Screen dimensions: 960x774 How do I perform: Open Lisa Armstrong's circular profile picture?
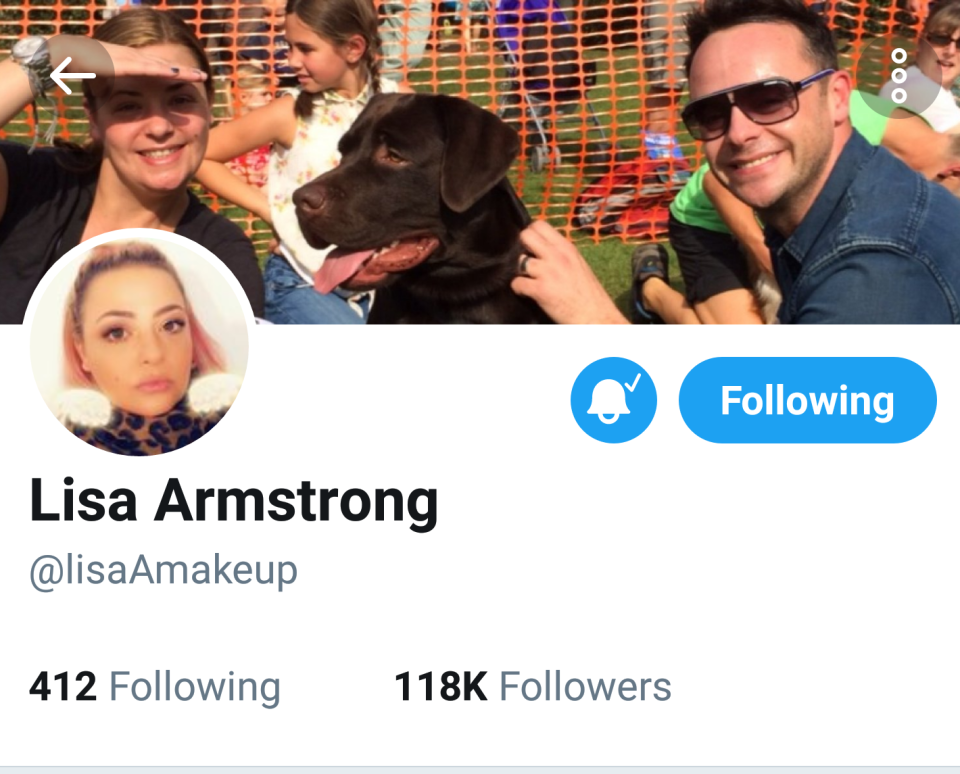tap(140, 342)
